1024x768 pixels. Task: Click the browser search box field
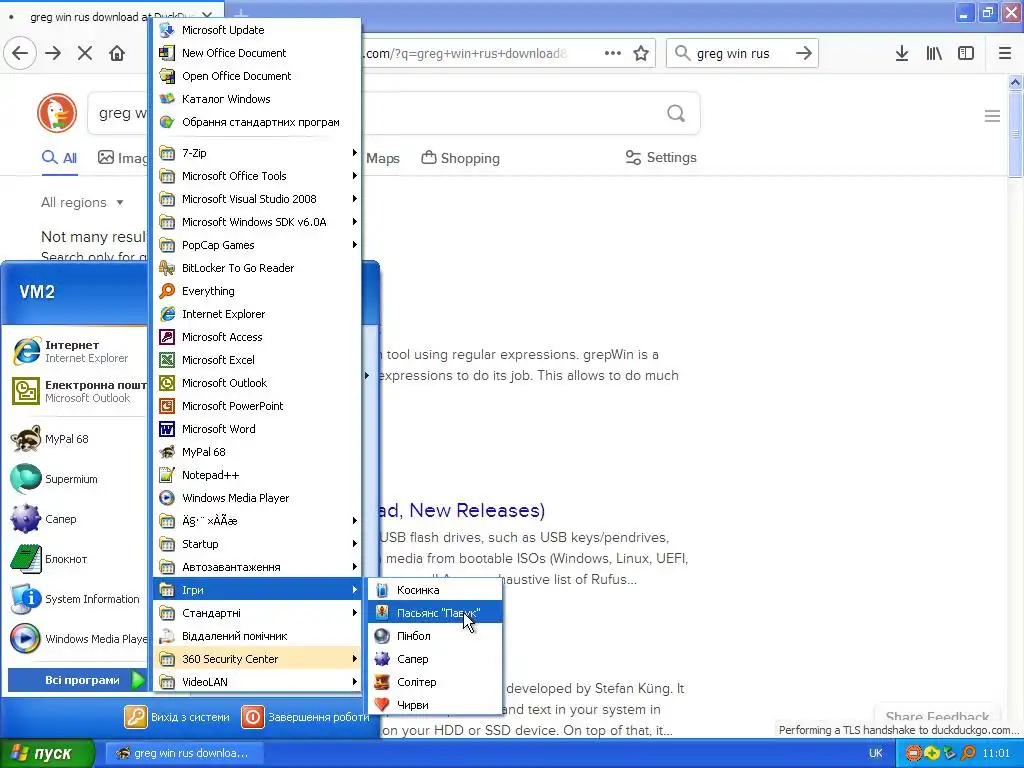tap(742, 53)
